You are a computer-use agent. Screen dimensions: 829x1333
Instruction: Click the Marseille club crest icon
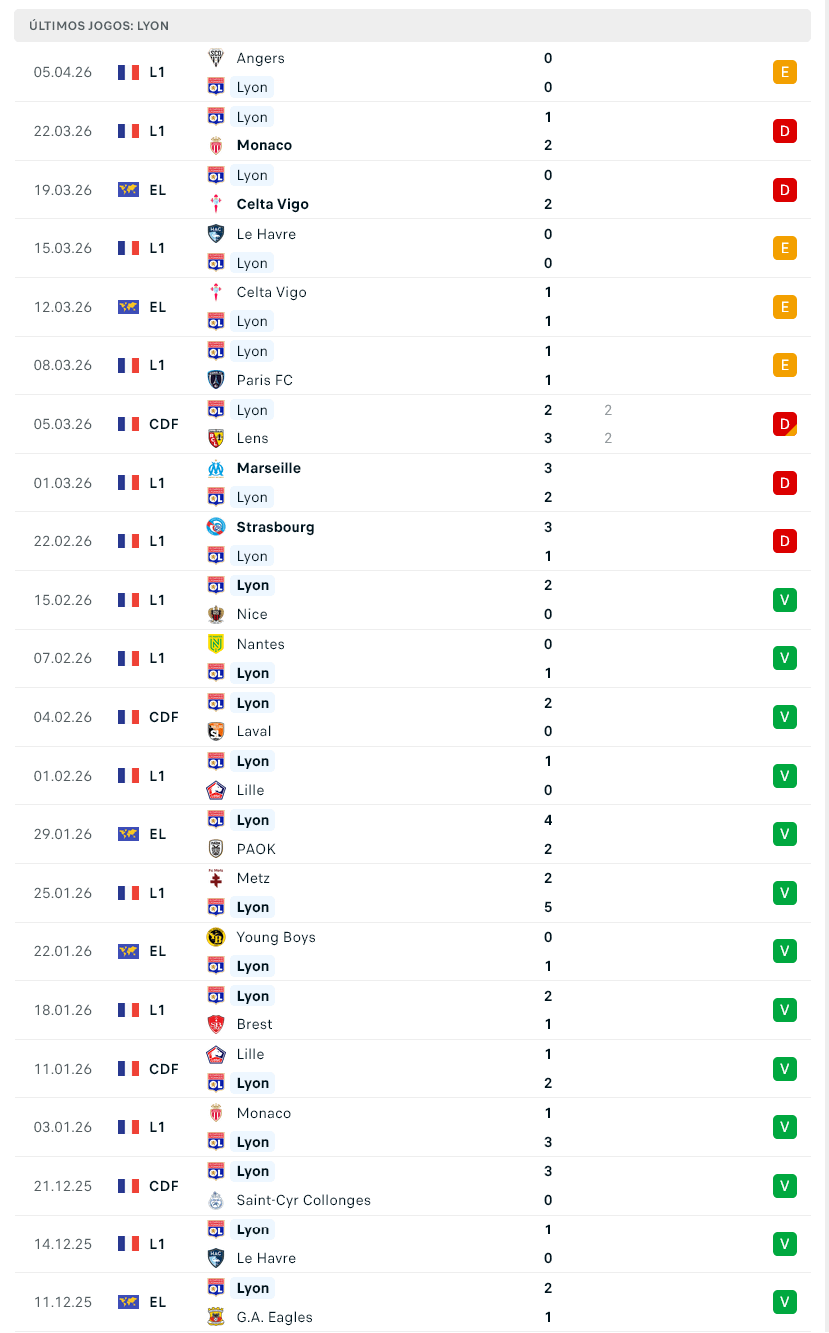215,468
